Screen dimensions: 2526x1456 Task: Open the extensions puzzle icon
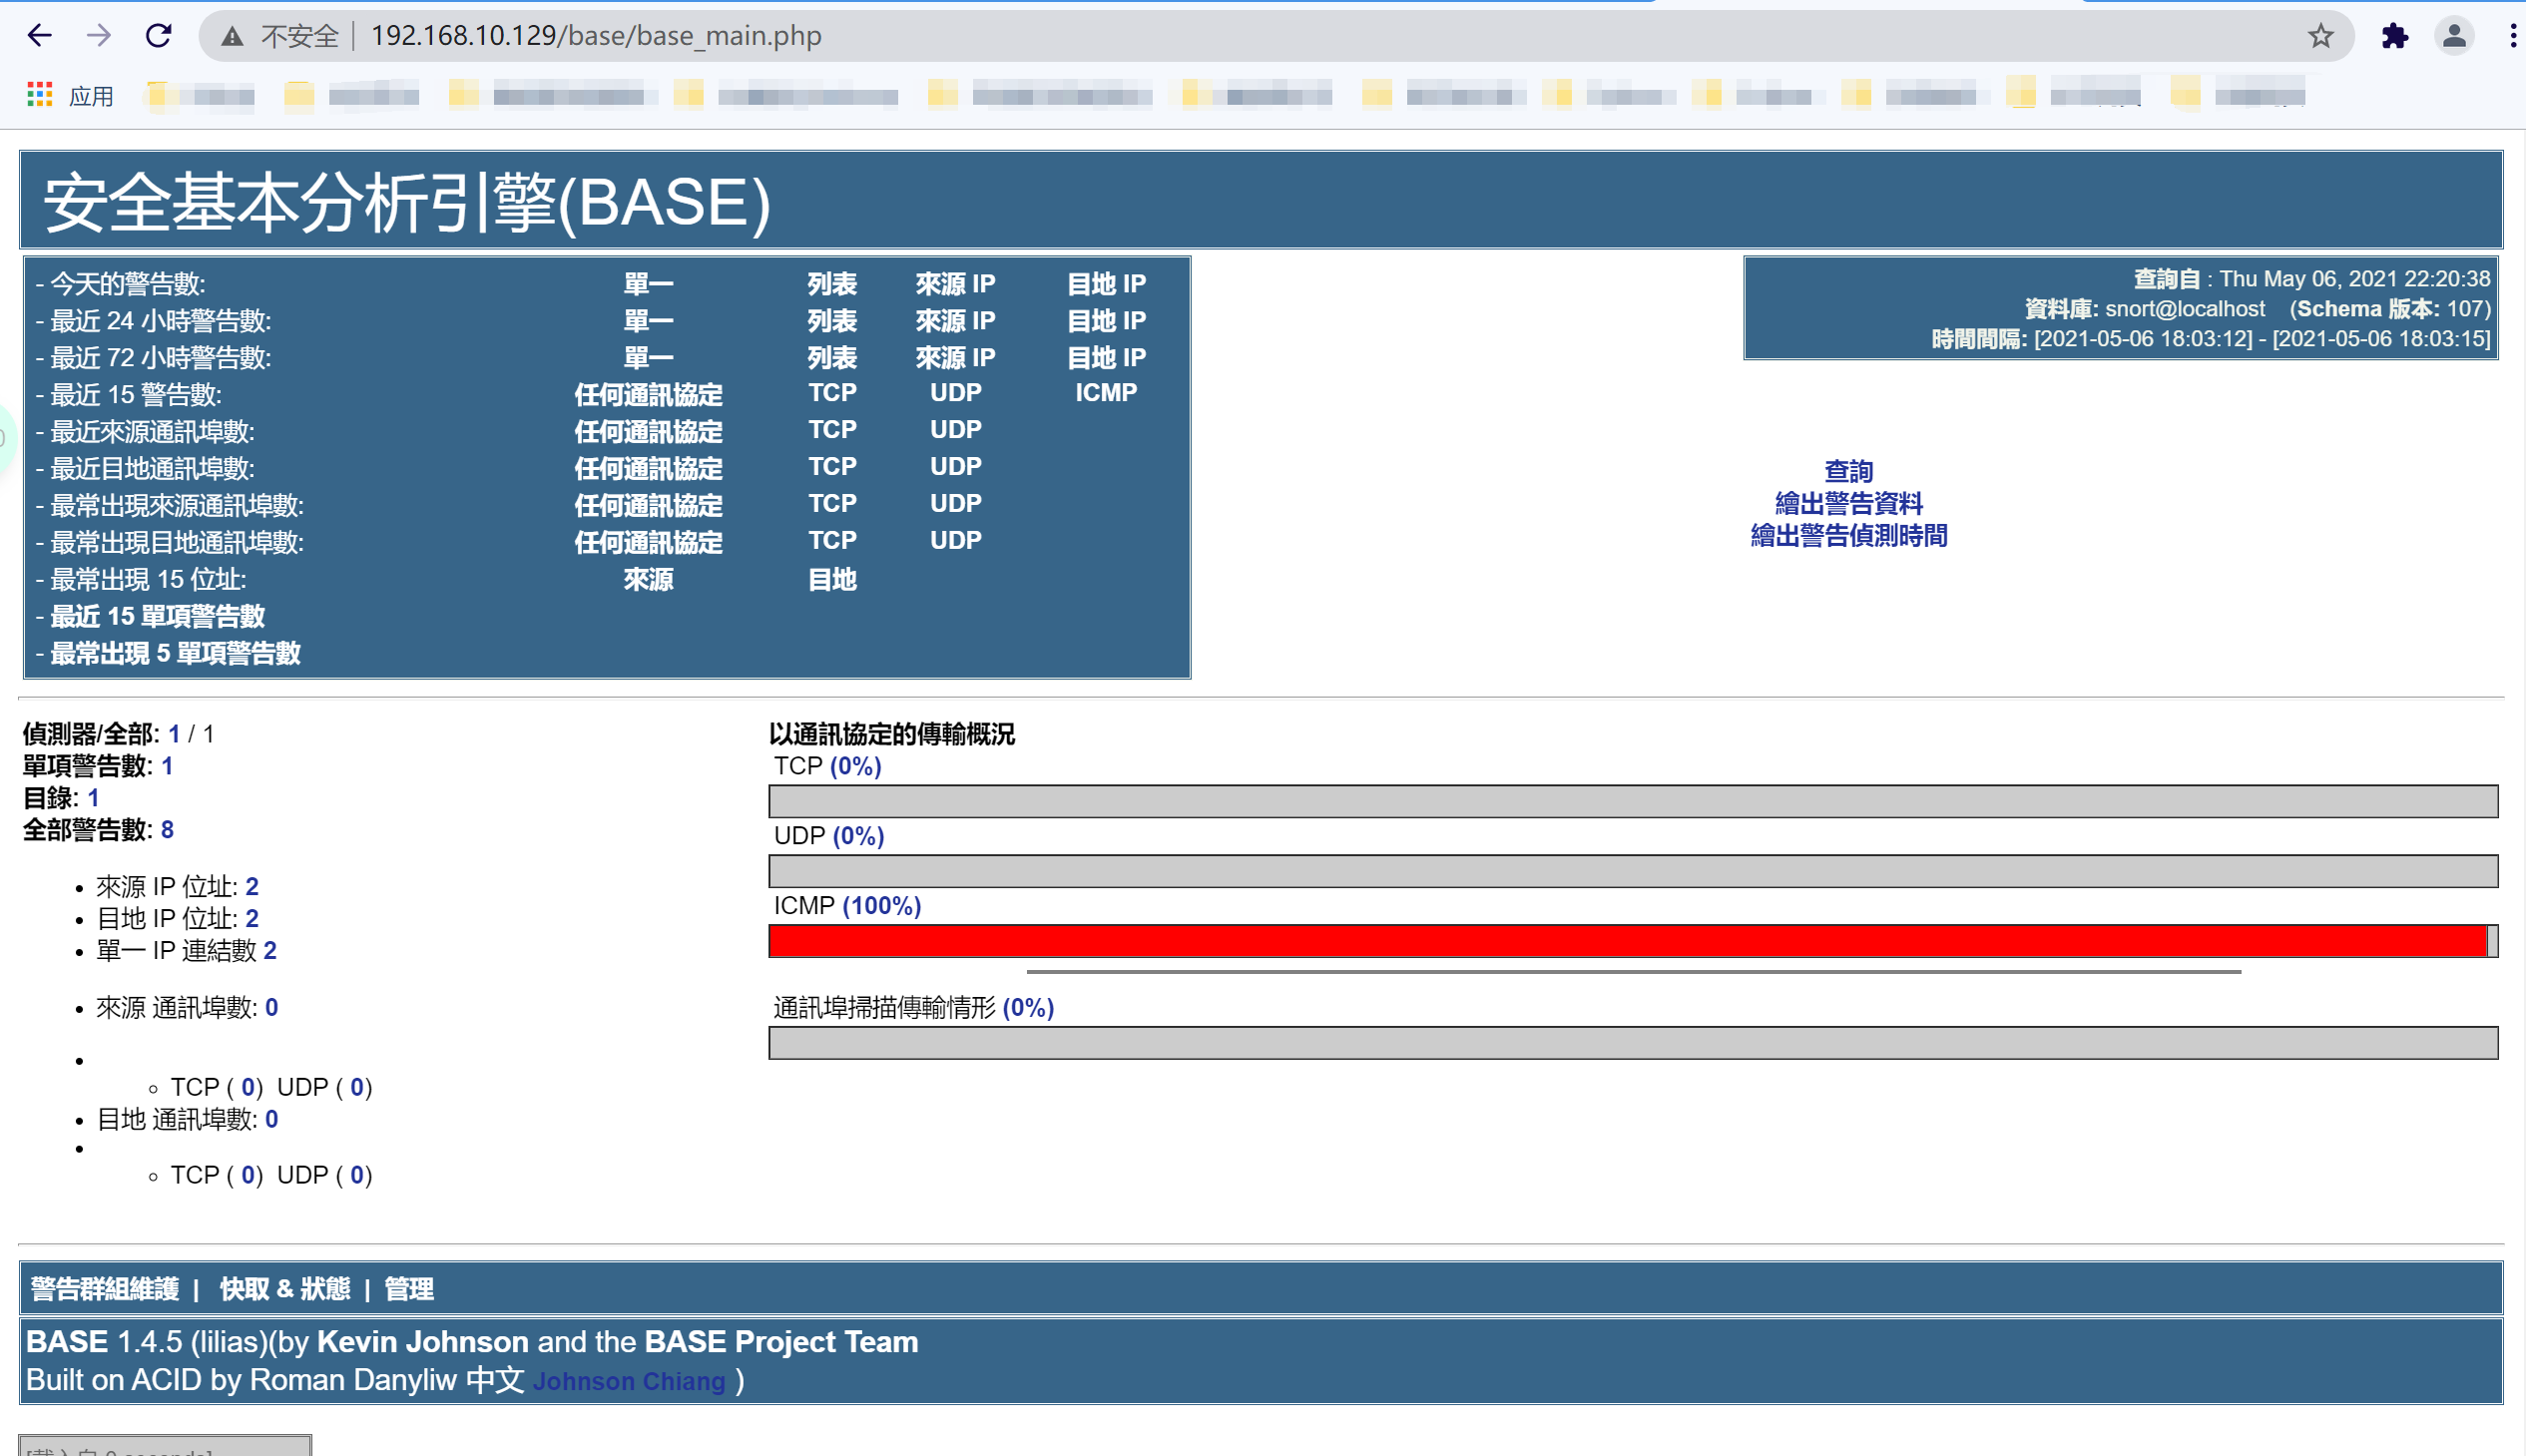pyautogui.click(x=2394, y=36)
